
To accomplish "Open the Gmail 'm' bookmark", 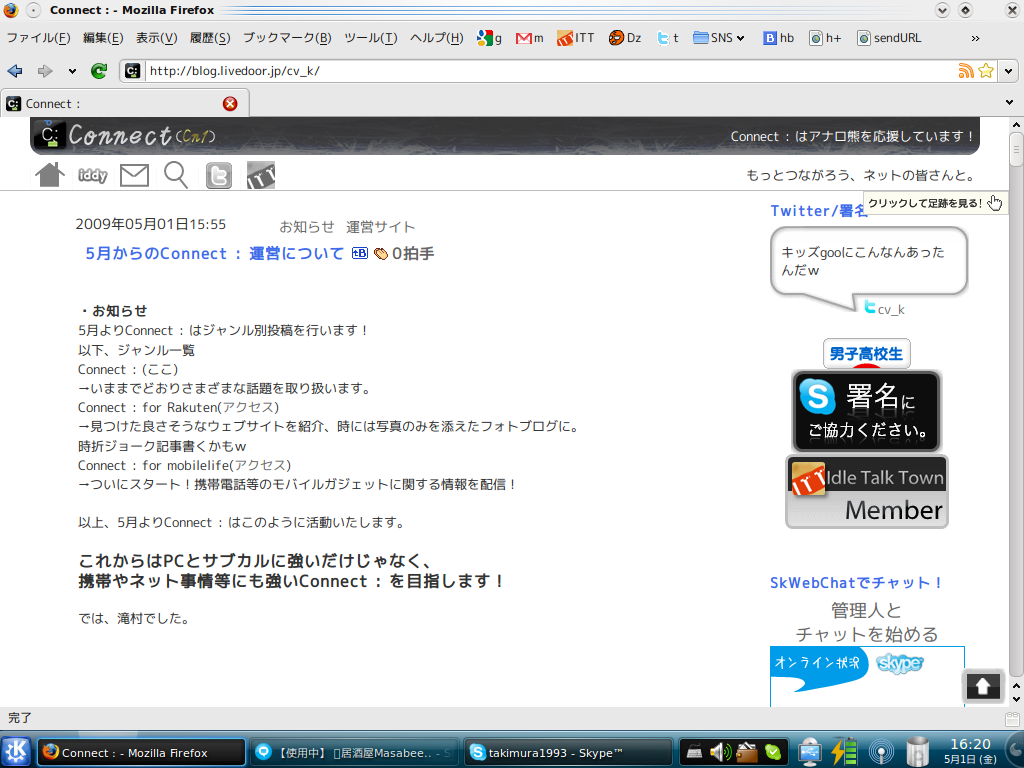I will point(530,38).
